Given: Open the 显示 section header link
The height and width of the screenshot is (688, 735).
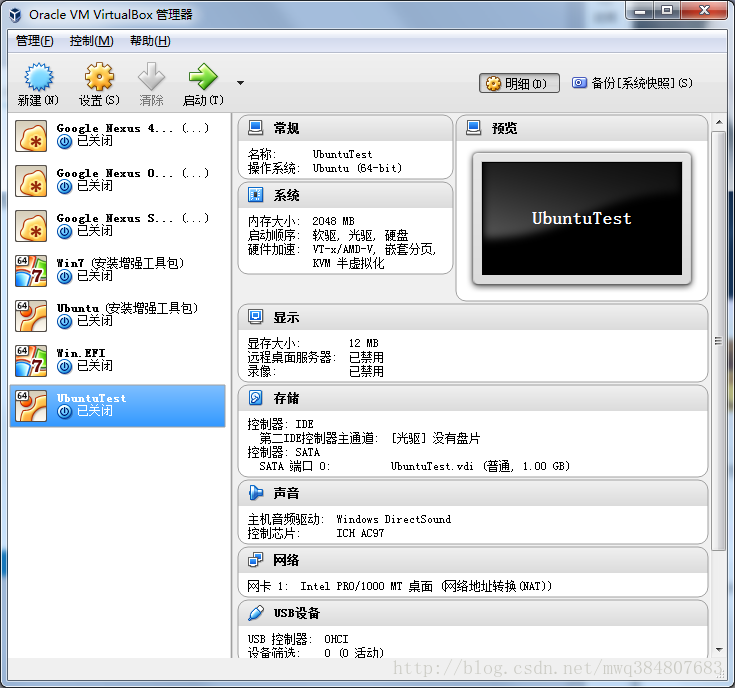Looking at the screenshot, I should click(x=286, y=317).
